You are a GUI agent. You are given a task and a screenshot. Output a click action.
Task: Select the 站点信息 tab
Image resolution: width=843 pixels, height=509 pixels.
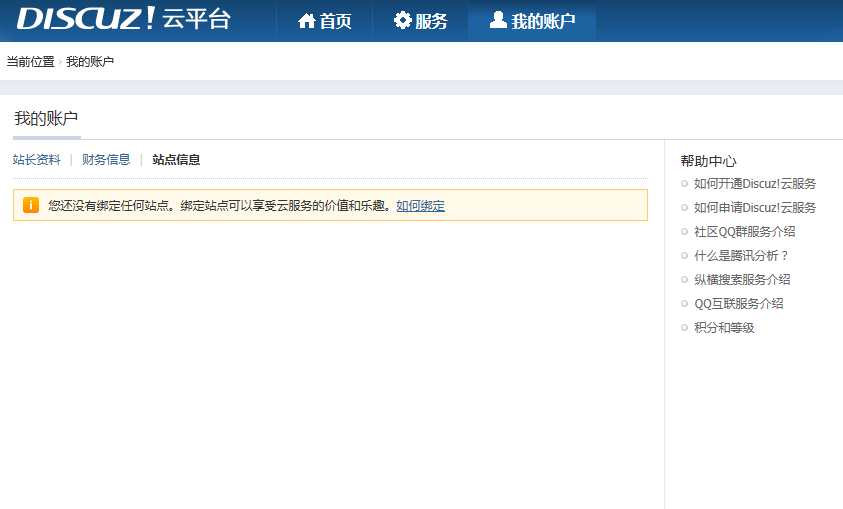tap(176, 160)
